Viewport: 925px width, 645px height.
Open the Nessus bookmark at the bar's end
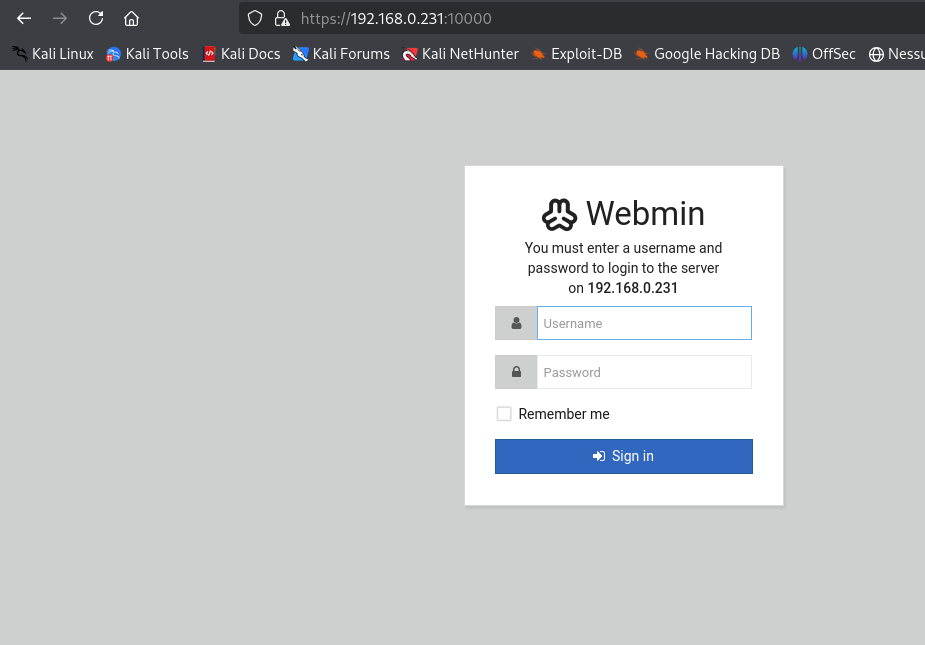897,54
